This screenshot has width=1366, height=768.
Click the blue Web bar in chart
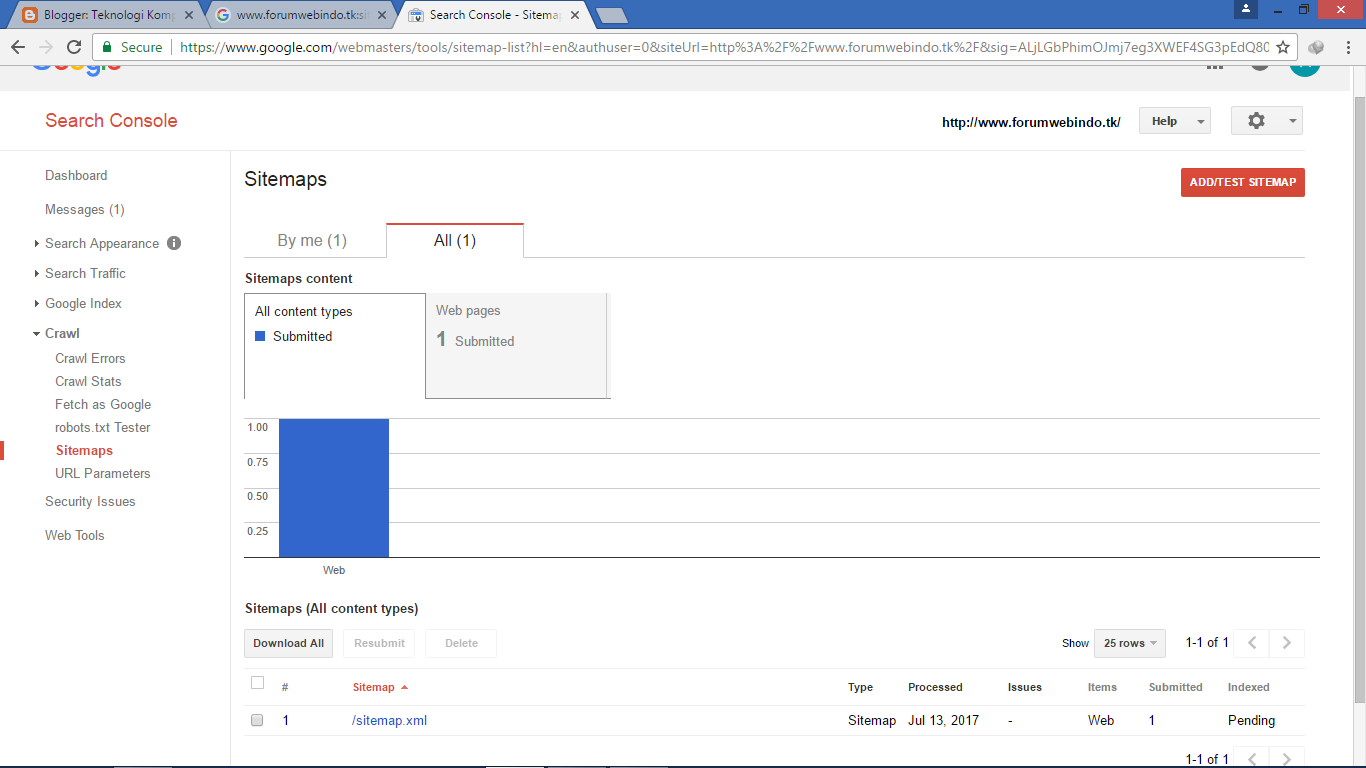(x=334, y=488)
